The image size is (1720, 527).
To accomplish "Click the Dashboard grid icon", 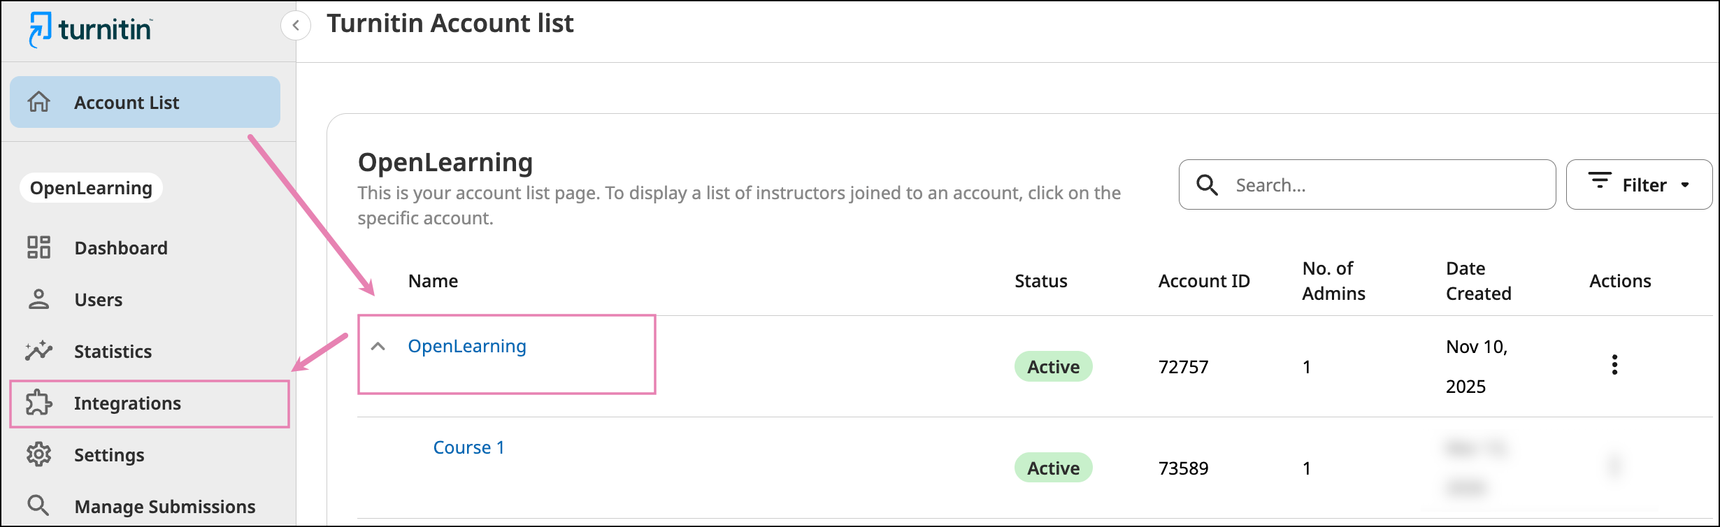I will point(39,248).
